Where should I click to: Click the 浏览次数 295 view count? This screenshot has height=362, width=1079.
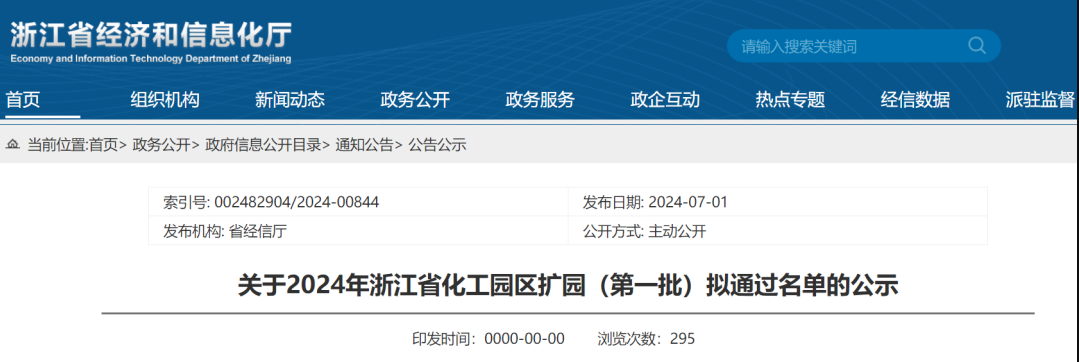[x=646, y=339]
